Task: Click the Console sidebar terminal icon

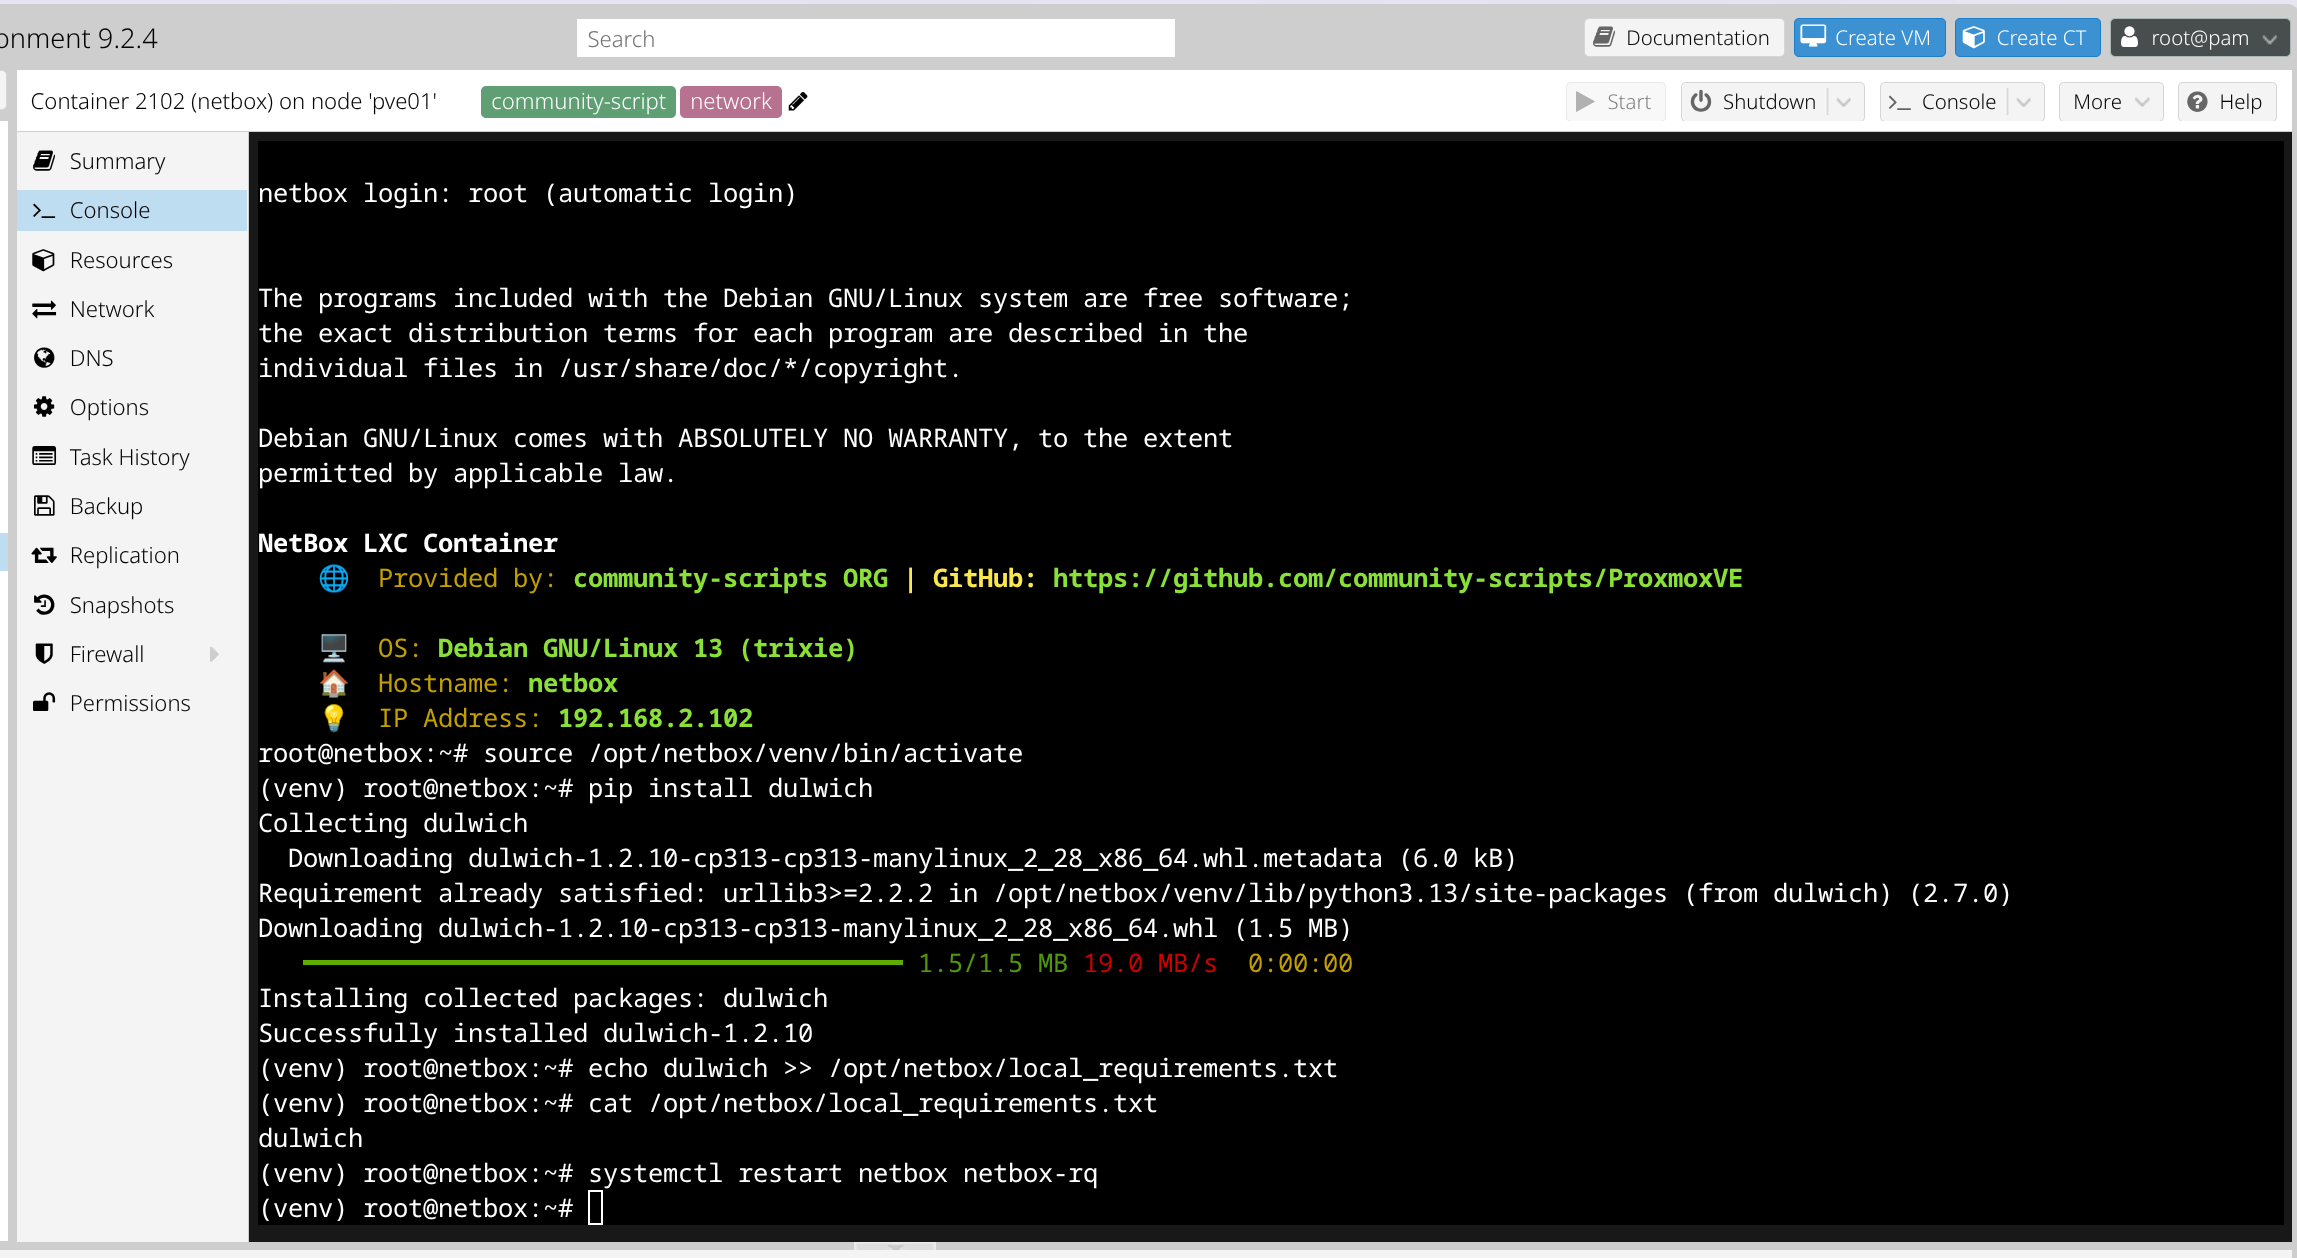Action: pos(44,210)
